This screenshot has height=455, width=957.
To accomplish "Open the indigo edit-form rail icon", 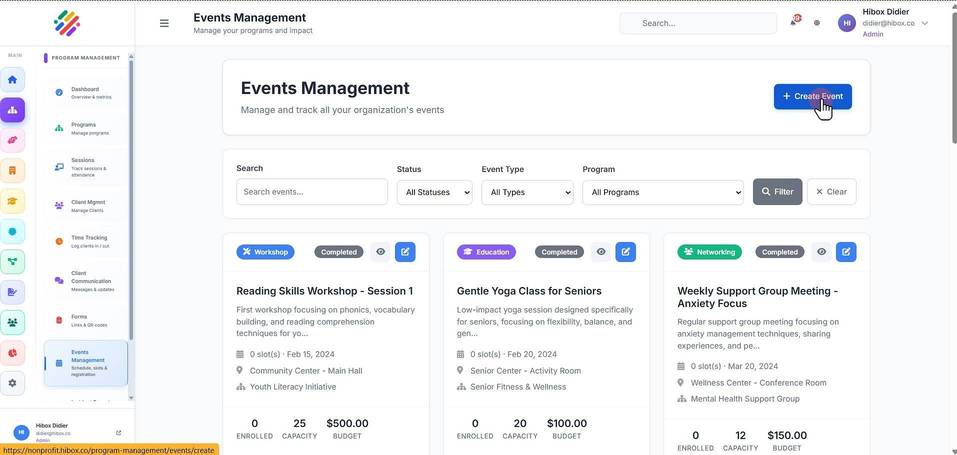I will coord(12,292).
